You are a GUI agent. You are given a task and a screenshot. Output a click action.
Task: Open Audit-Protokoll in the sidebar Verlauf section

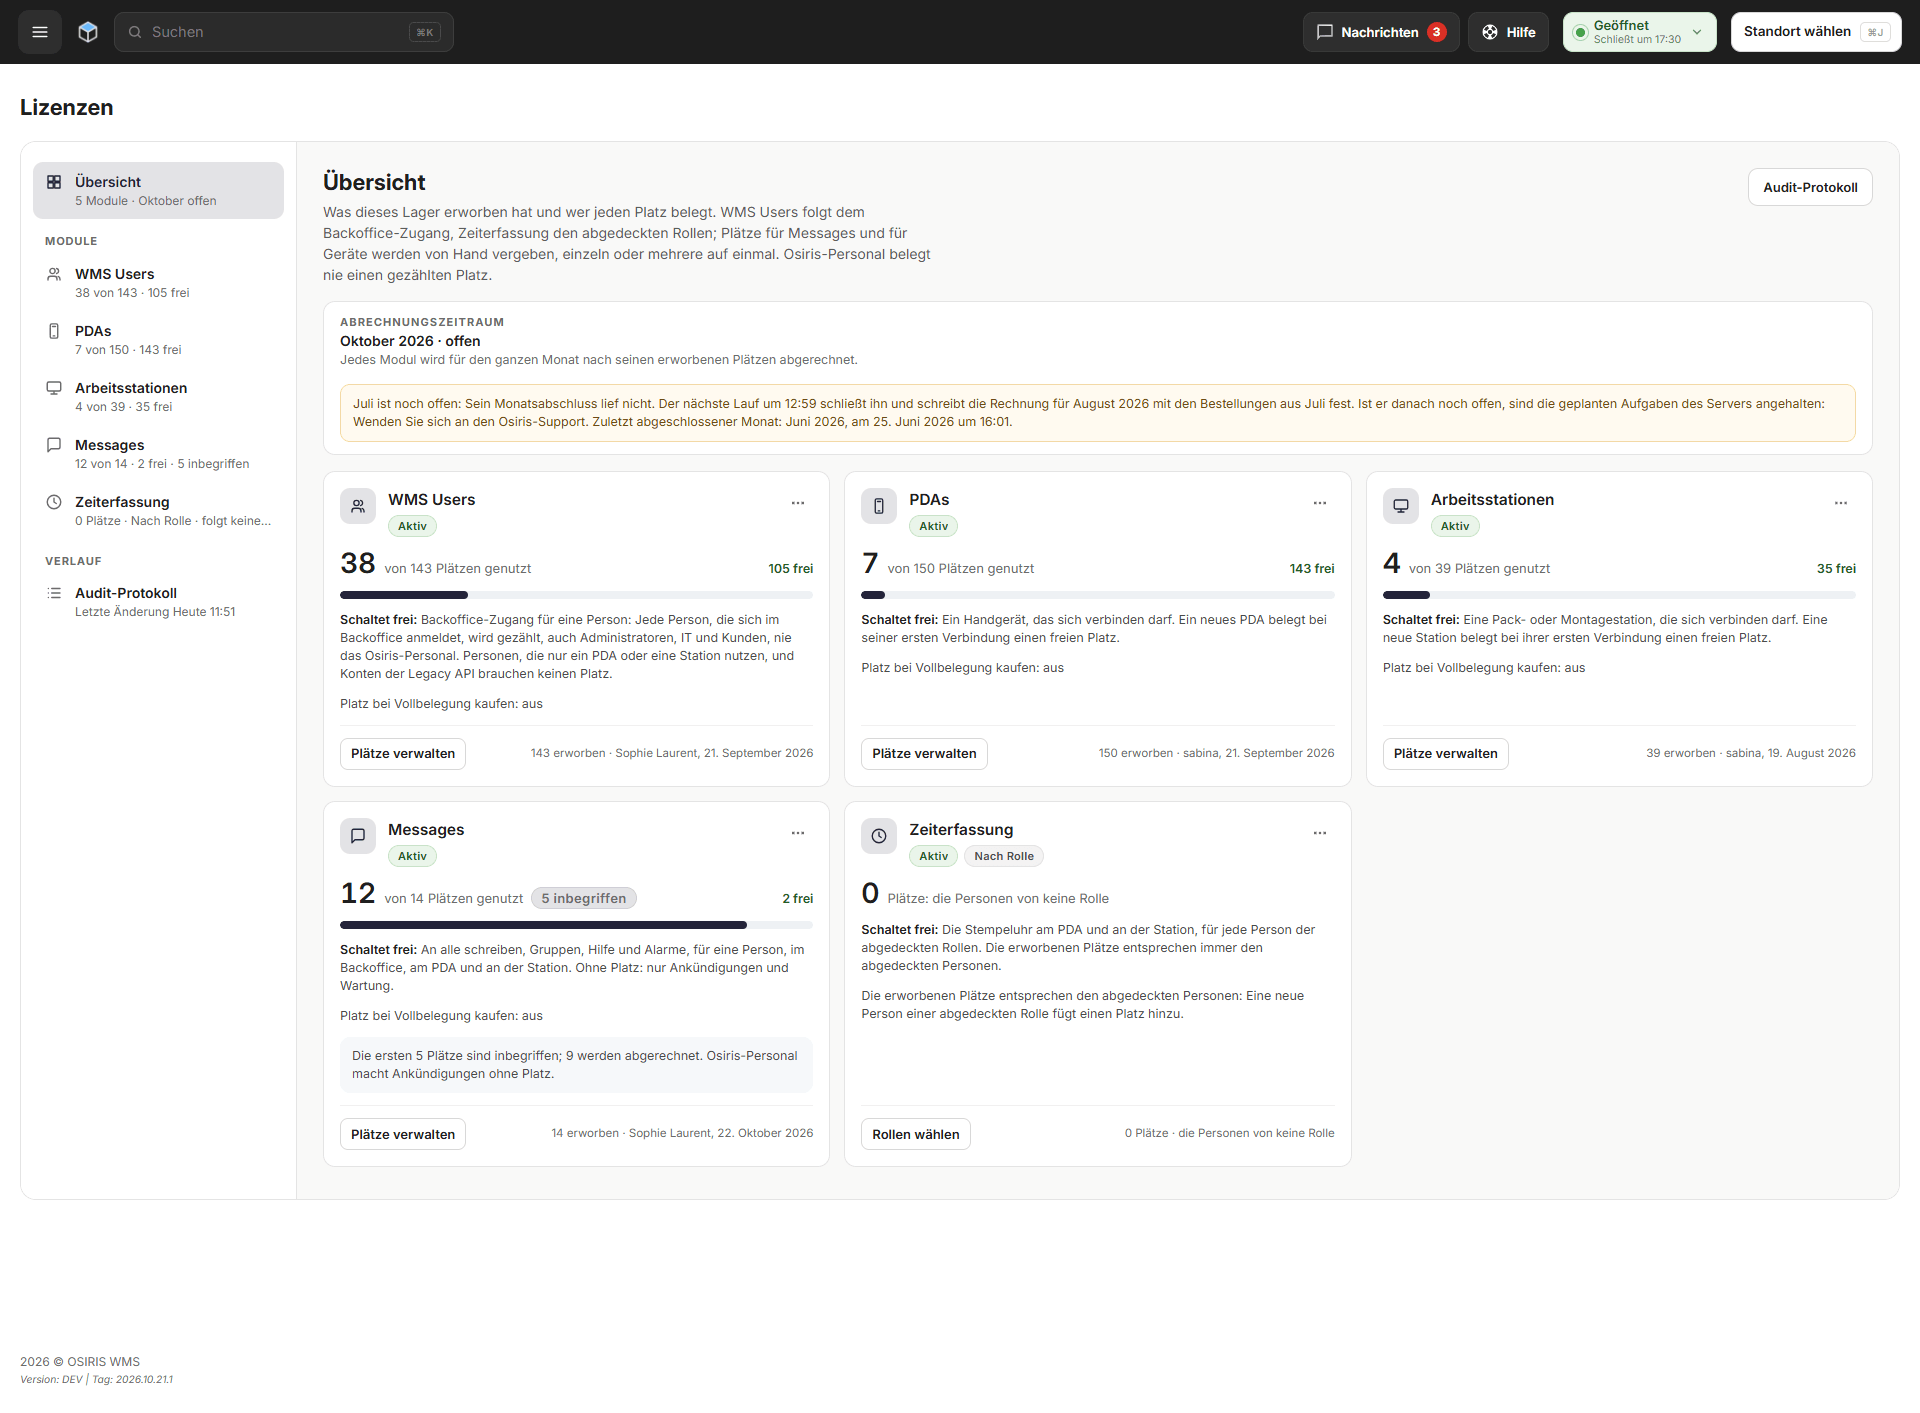[158, 602]
